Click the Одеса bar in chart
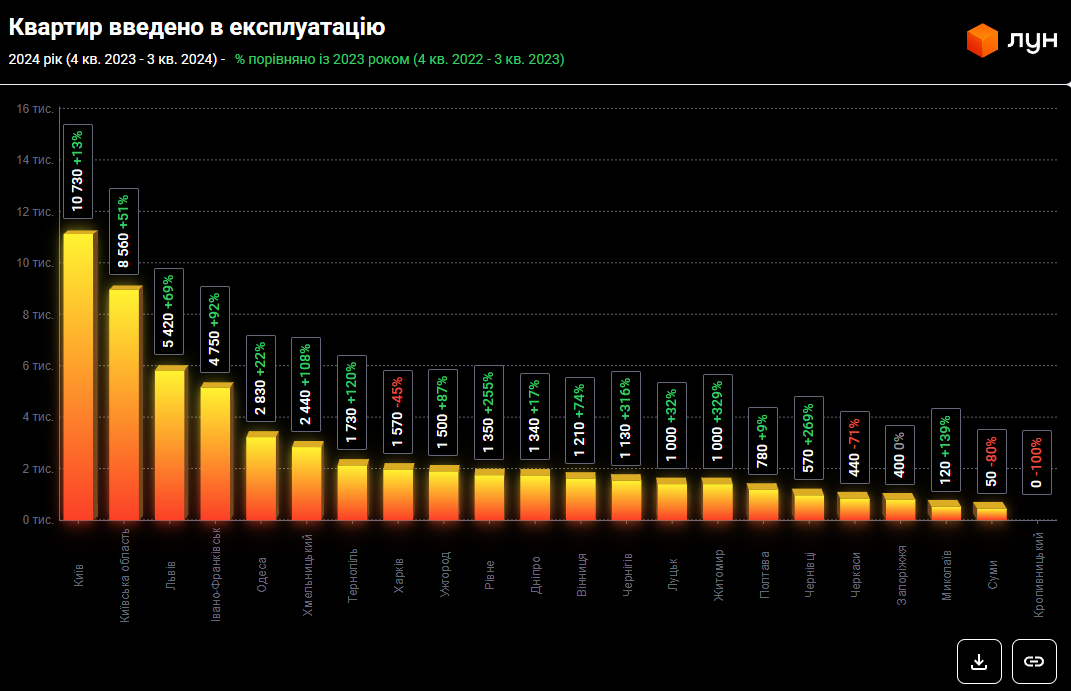Image resolution: width=1071 pixels, height=691 pixels. tap(261, 477)
